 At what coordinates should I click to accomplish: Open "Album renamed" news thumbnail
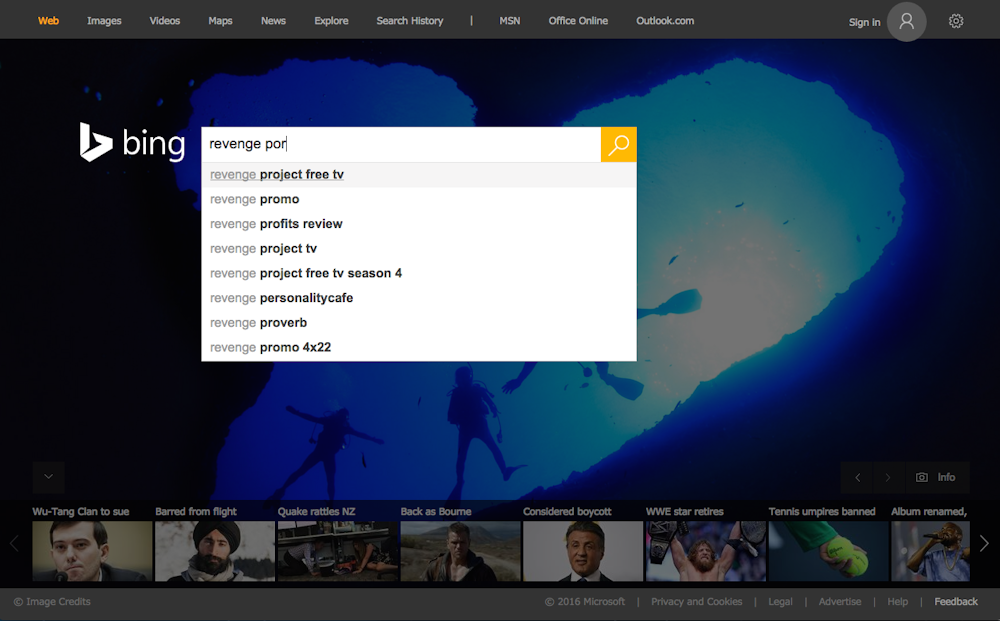[930, 551]
